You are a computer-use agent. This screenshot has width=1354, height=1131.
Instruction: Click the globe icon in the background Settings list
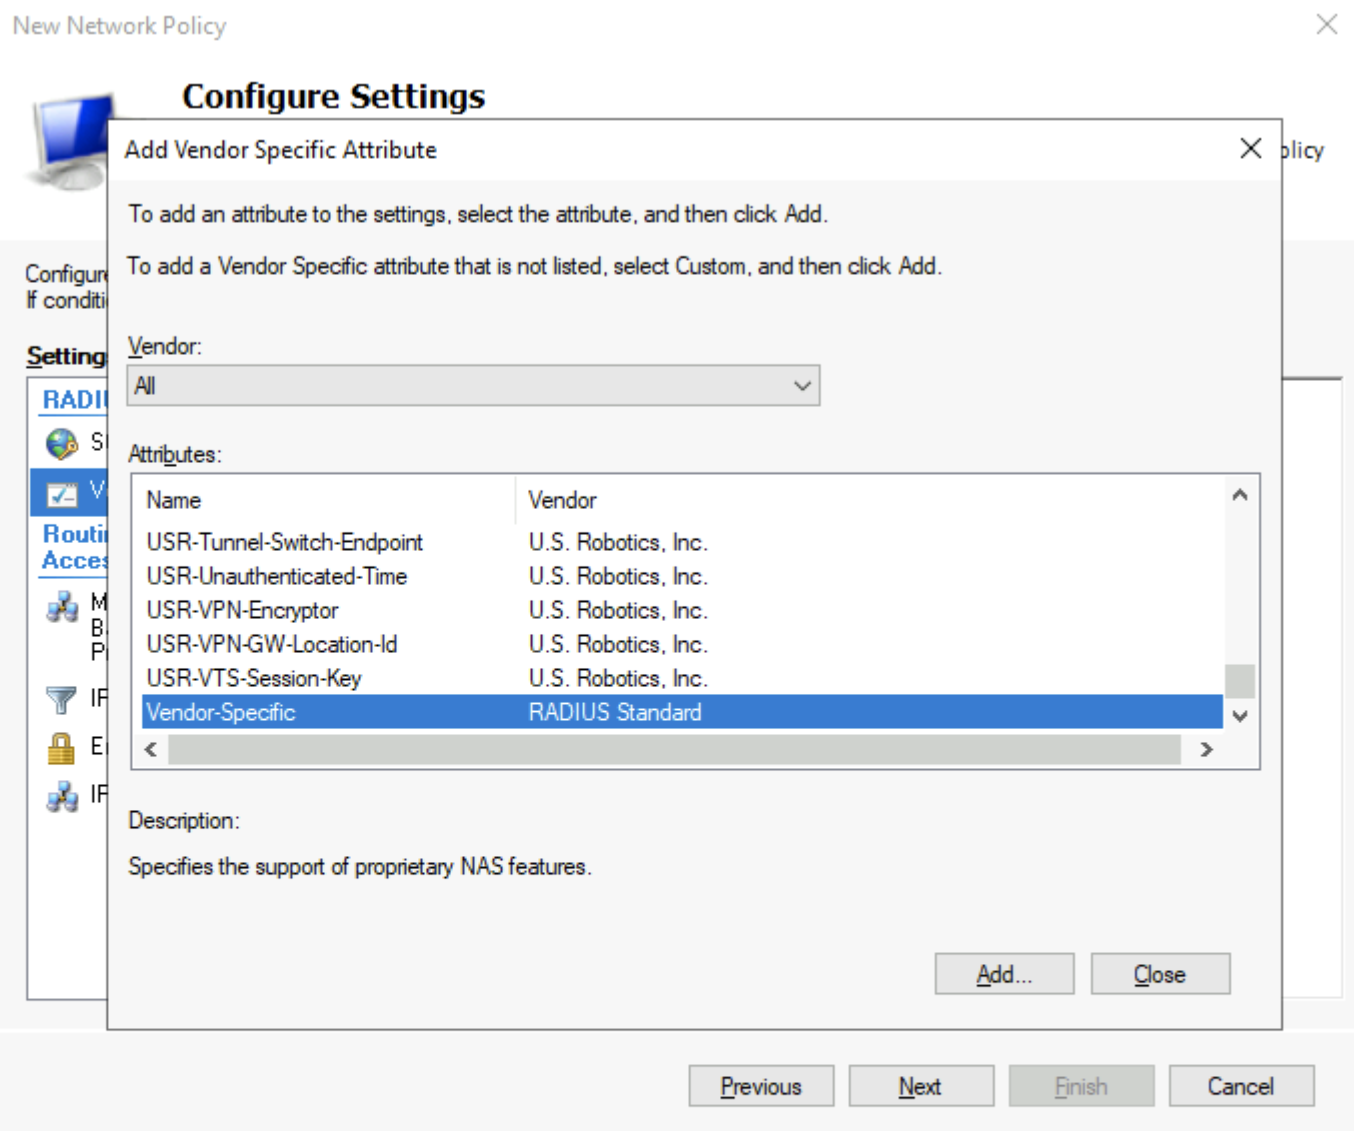[62, 443]
